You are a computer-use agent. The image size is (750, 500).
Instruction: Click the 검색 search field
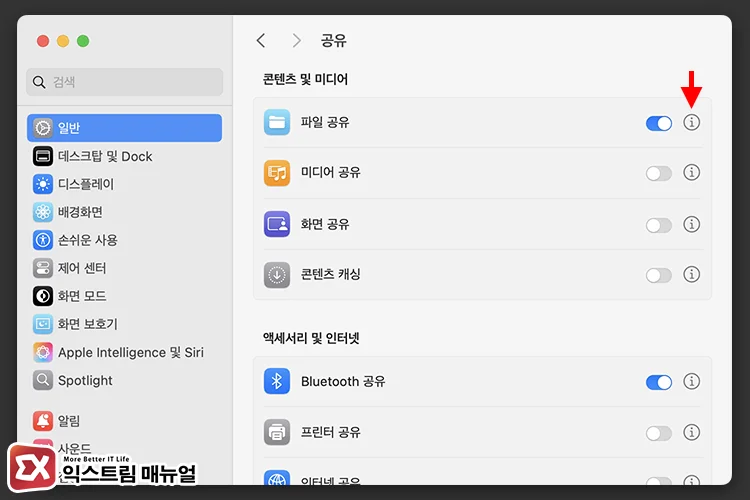tap(124, 82)
